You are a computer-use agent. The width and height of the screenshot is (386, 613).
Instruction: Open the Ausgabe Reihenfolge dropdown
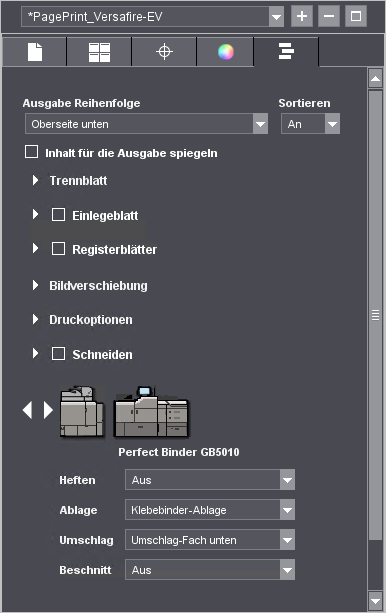tap(147, 124)
